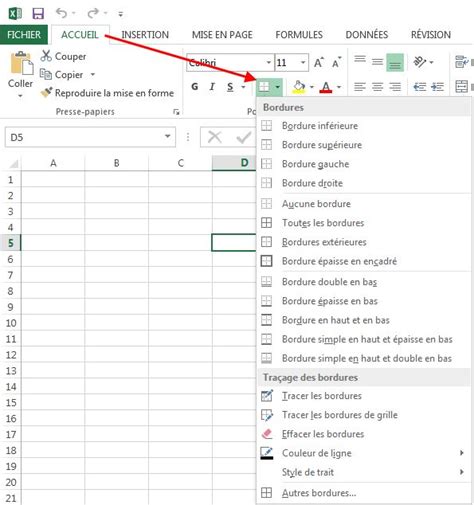The height and width of the screenshot is (505, 474).
Task: Click the text orientation icon
Action: [x=419, y=62]
